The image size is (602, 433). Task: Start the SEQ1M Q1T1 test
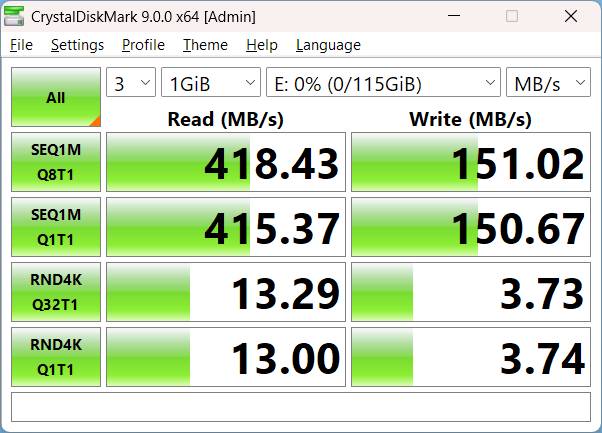[55, 227]
